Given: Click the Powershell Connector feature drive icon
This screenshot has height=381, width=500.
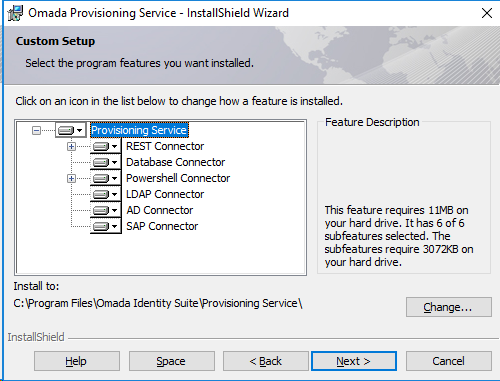Looking at the screenshot, I should (x=105, y=178).
